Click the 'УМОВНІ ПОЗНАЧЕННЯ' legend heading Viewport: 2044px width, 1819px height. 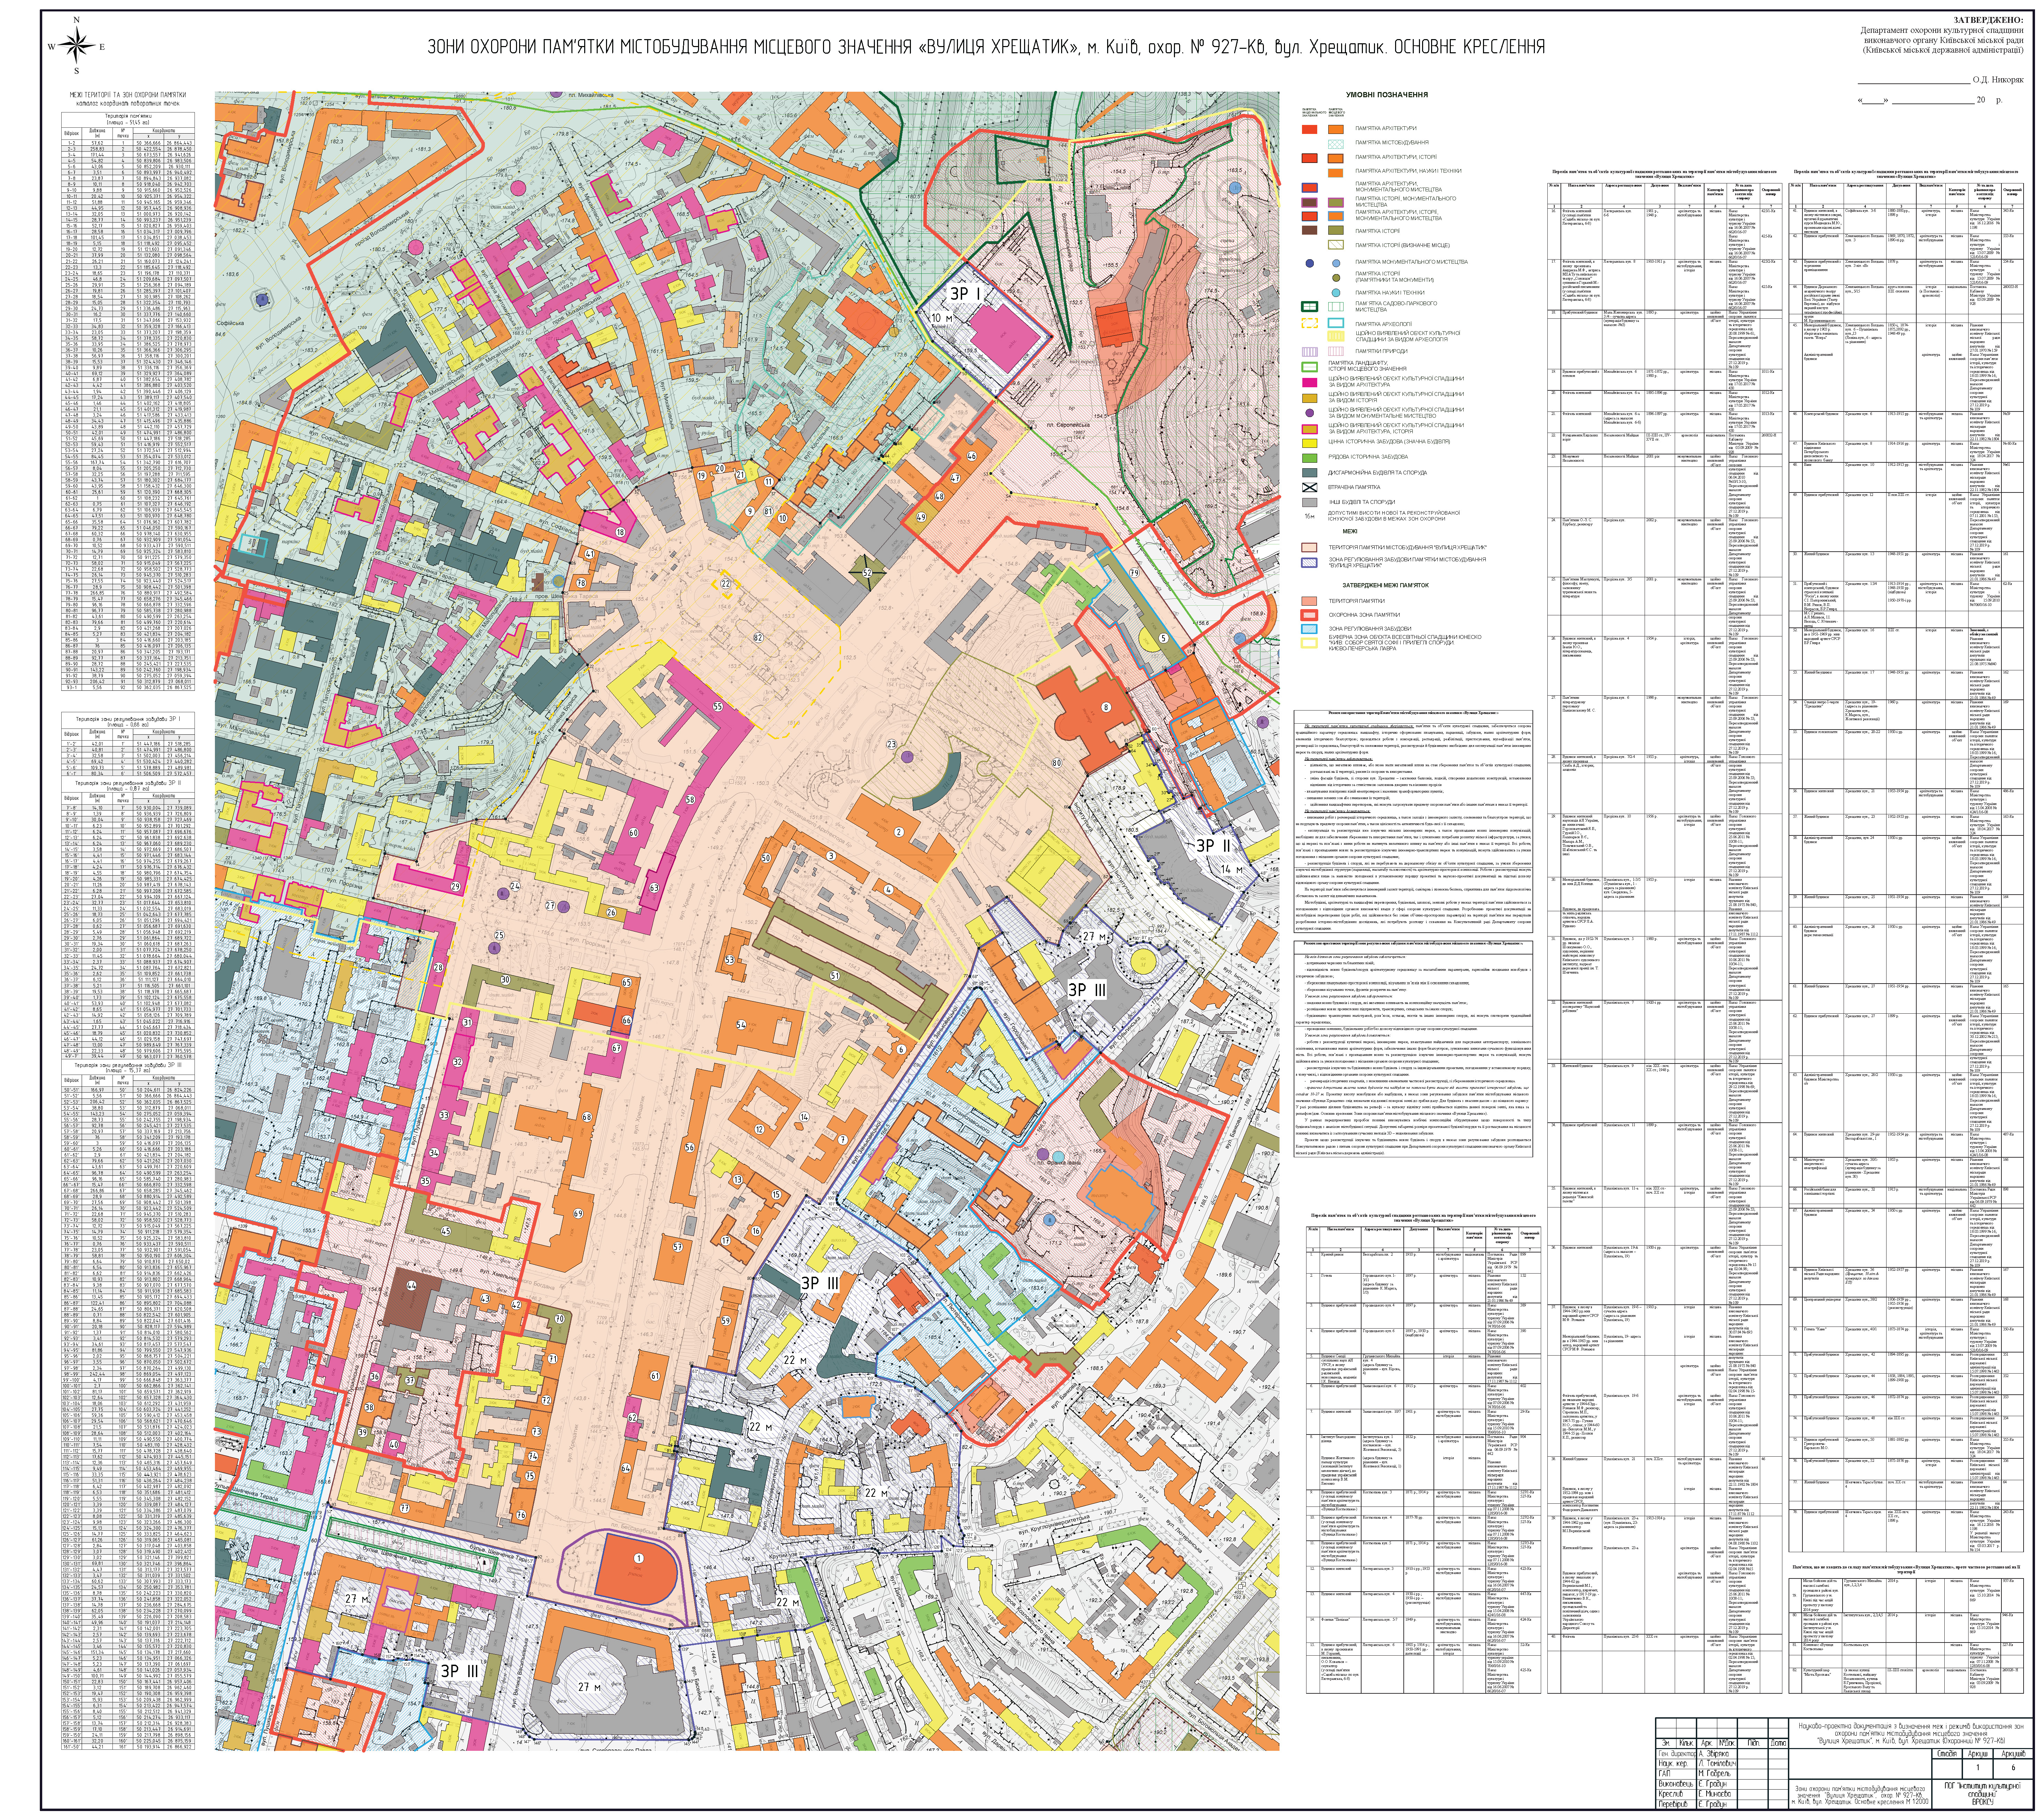[x=1387, y=95]
